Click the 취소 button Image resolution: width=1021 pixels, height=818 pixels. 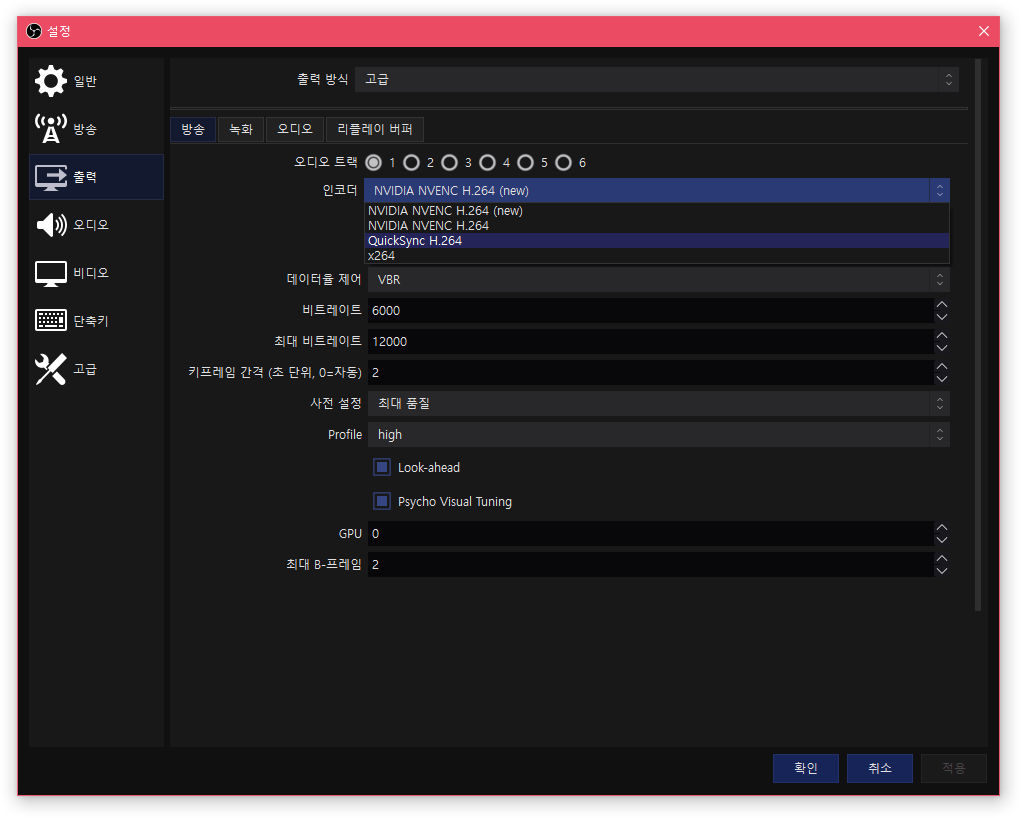[879, 768]
